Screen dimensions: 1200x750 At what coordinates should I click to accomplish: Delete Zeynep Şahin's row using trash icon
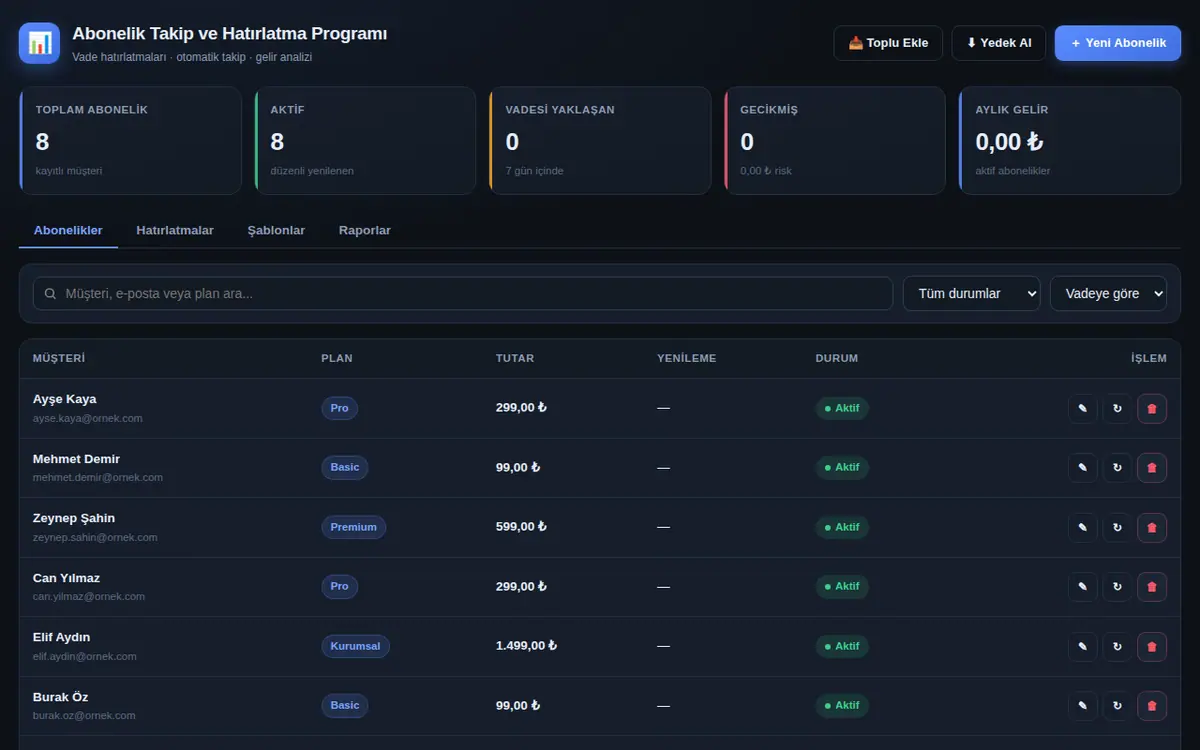[x=1152, y=527]
